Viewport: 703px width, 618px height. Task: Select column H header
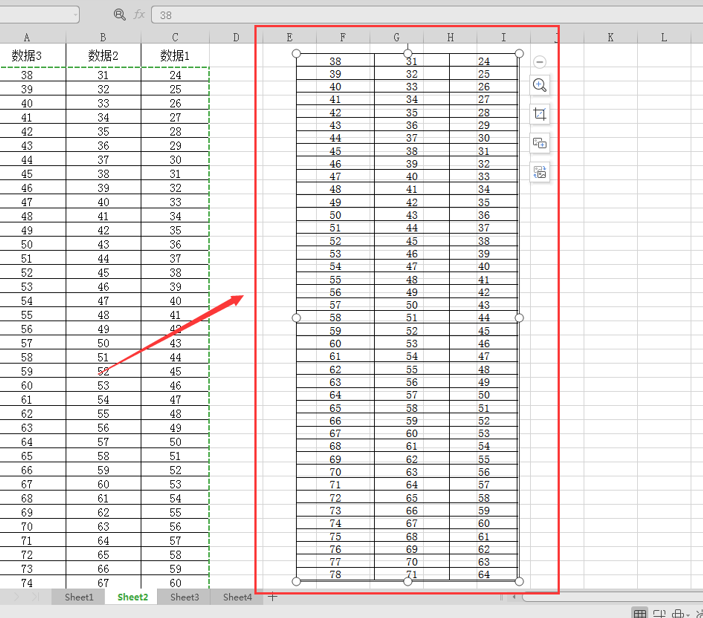450,37
